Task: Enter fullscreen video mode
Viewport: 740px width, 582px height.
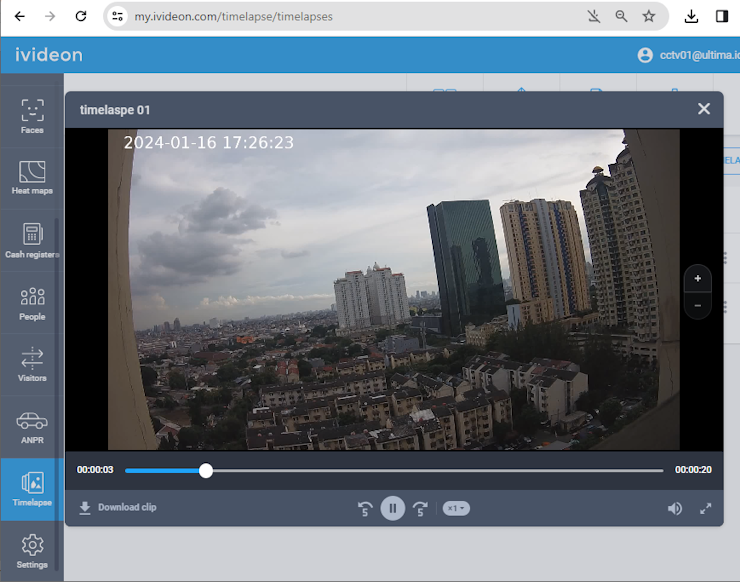Action: point(706,508)
